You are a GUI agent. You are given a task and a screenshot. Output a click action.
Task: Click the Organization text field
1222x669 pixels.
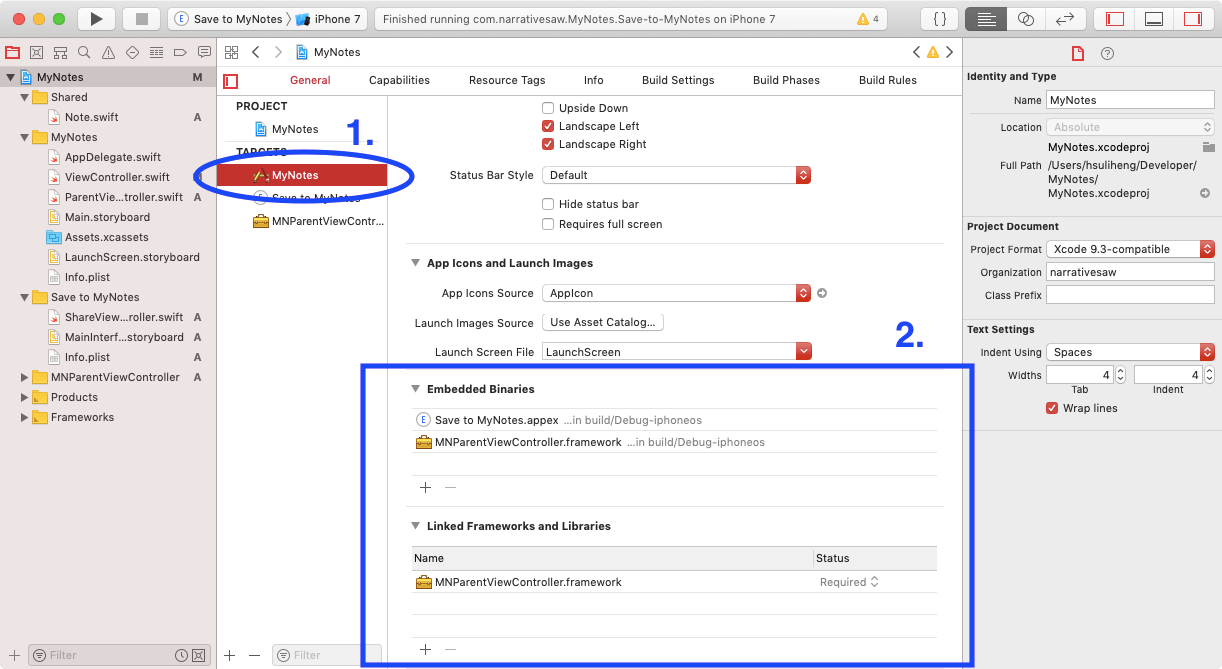tap(1130, 272)
